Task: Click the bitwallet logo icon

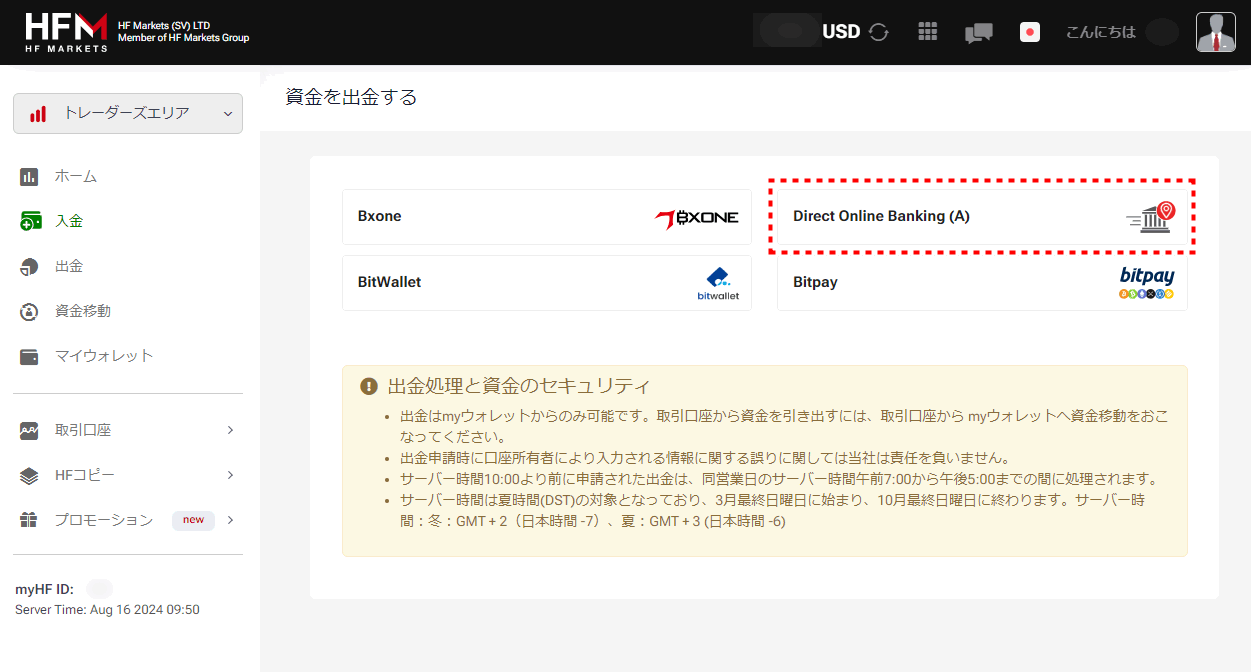Action: point(718,284)
